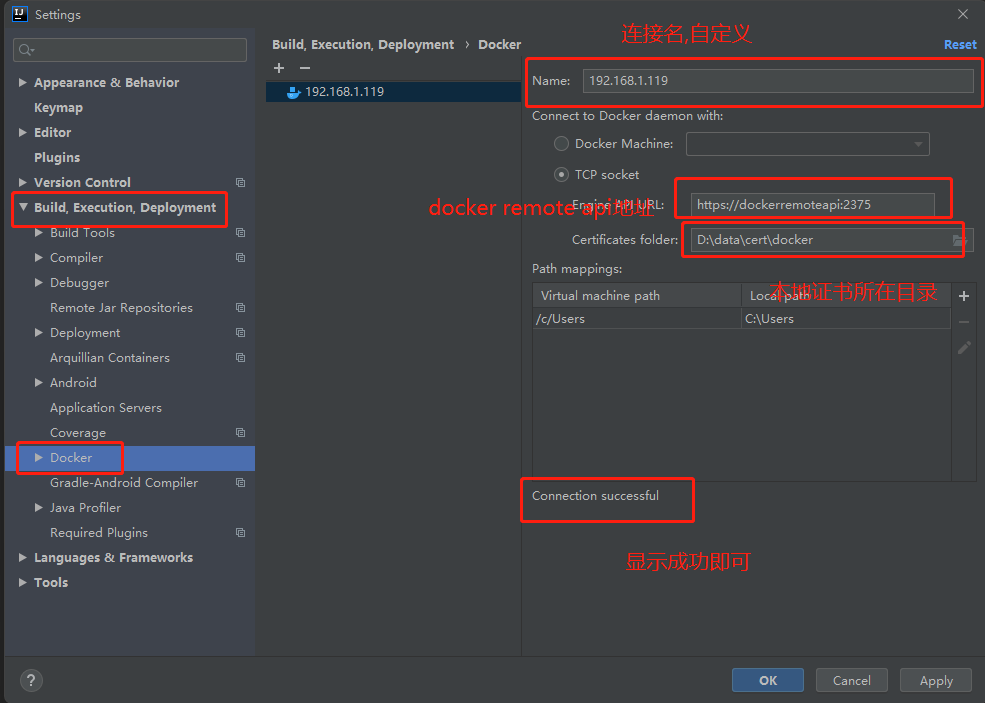Select Remote Jar Repositories settings
This screenshot has width=985, height=703.
(x=121, y=307)
